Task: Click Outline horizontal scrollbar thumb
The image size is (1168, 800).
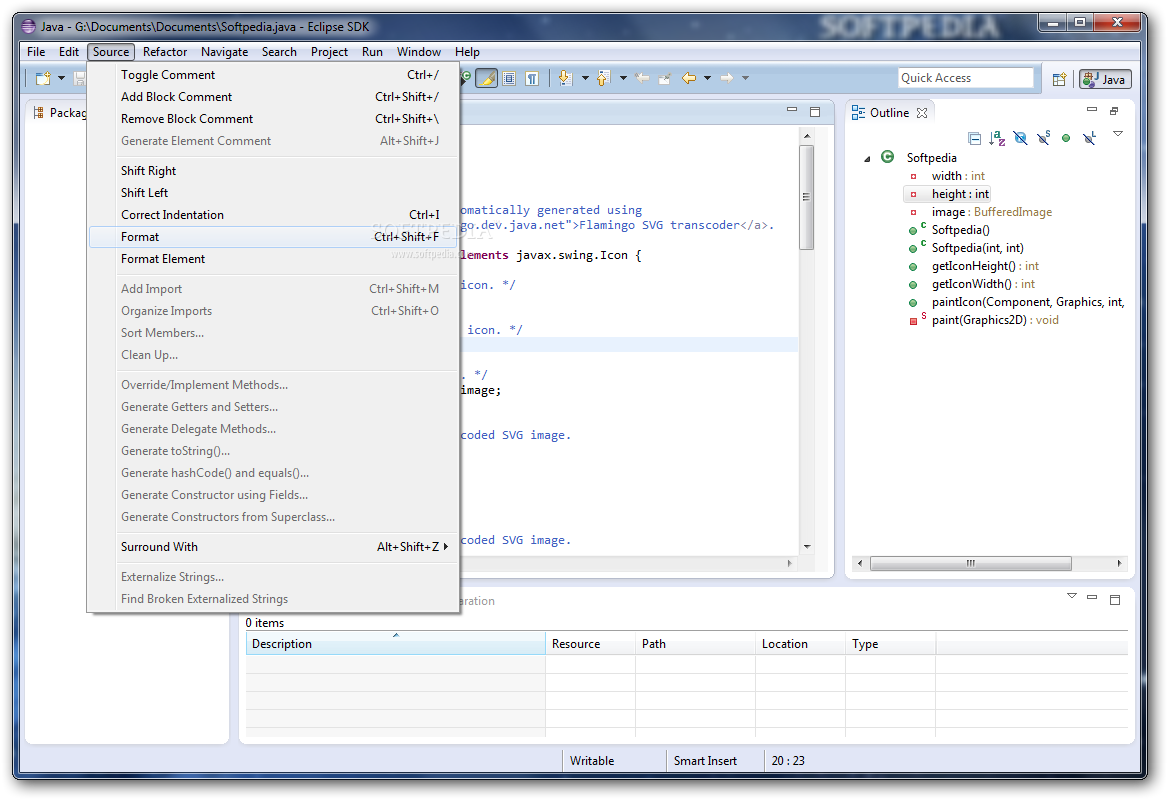Action: pyautogui.click(x=971, y=564)
